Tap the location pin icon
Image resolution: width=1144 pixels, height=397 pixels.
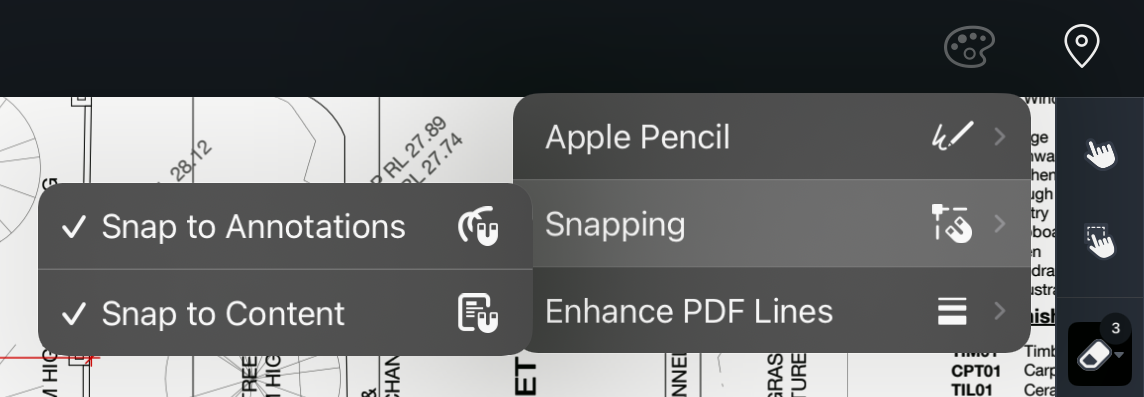click(1081, 46)
